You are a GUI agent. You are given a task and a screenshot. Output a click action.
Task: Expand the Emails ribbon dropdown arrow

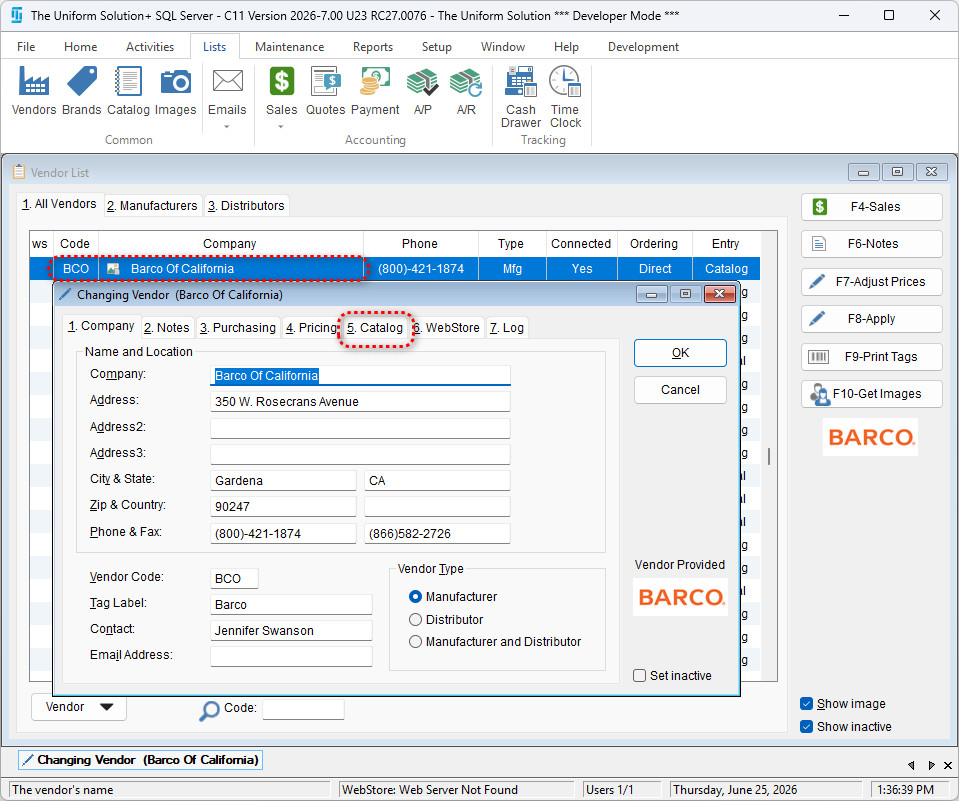(227, 127)
